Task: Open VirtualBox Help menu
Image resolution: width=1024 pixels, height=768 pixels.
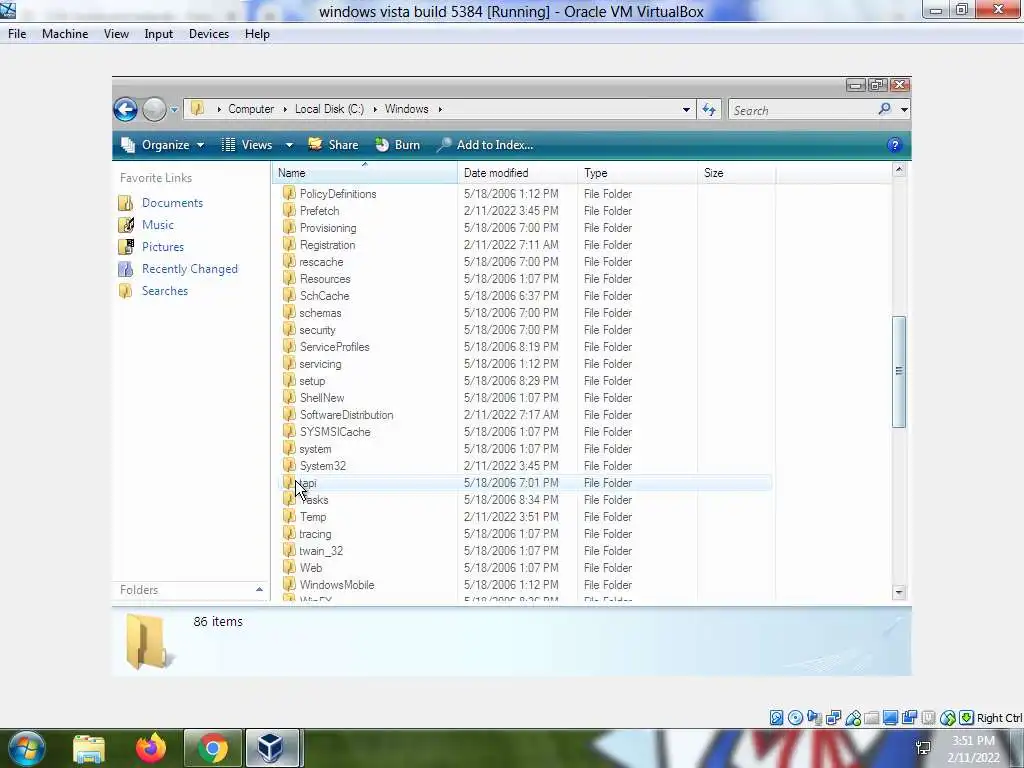Action: 257,34
